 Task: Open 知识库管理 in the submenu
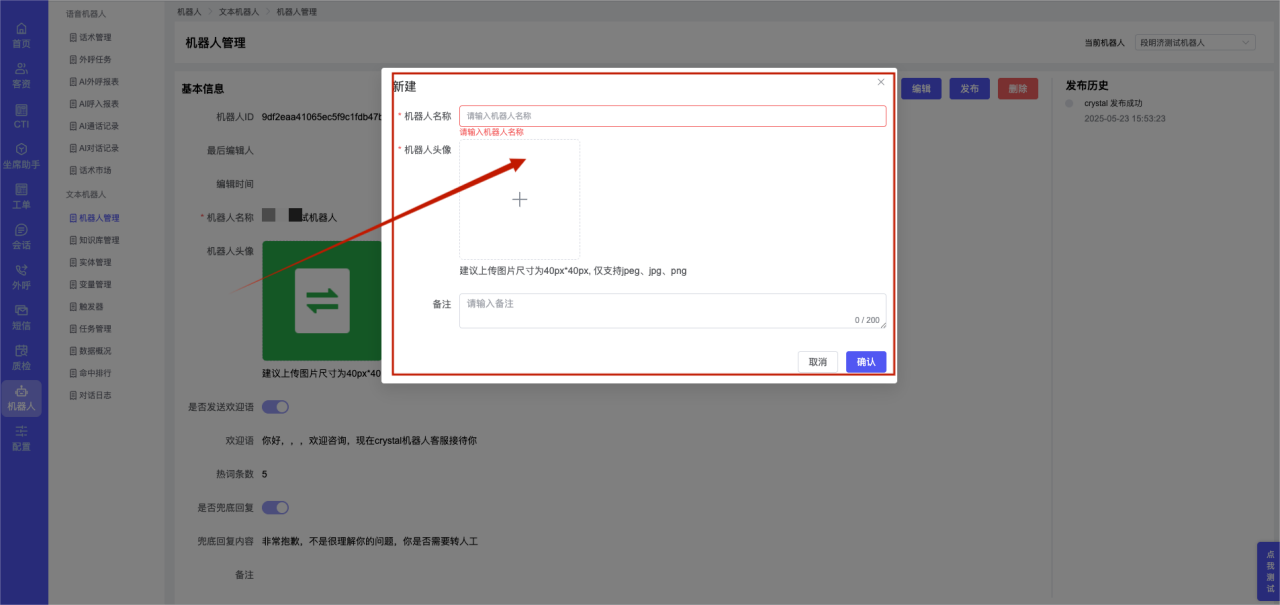99,240
